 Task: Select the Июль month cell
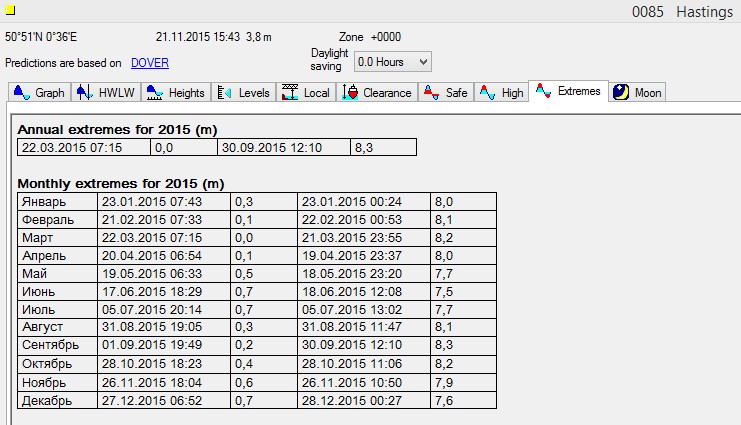click(57, 310)
